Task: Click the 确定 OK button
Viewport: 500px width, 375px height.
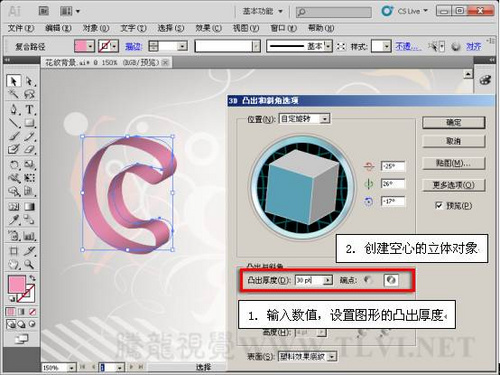Action: point(453,123)
